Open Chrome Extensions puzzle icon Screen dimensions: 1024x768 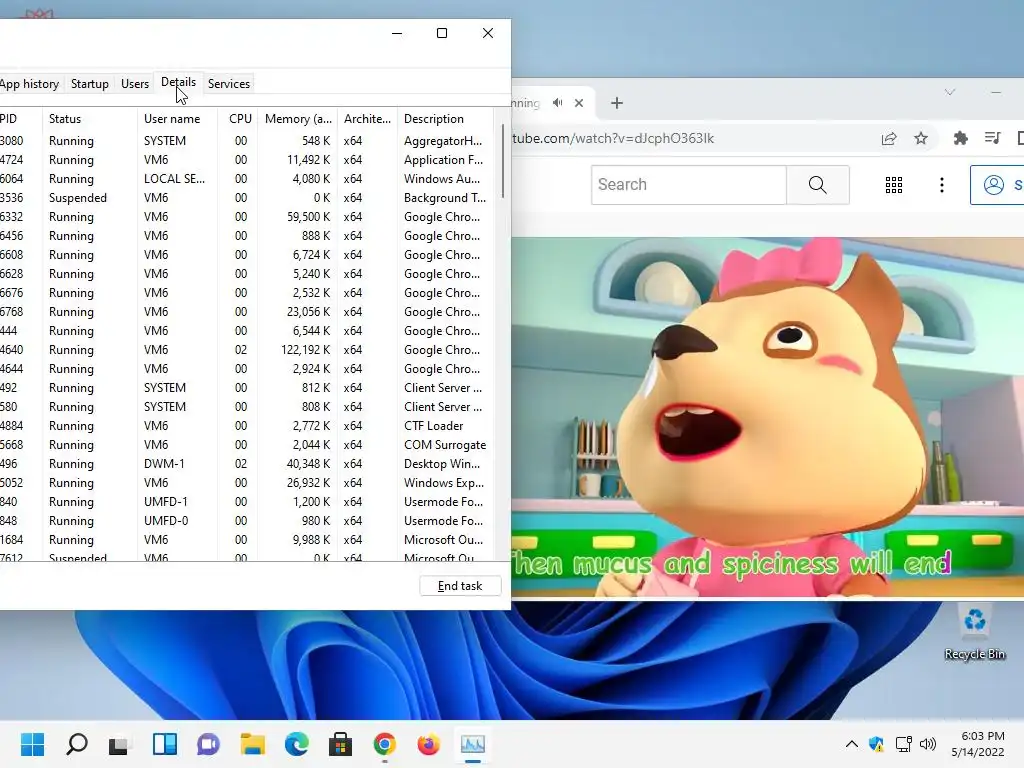tap(960, 138)
